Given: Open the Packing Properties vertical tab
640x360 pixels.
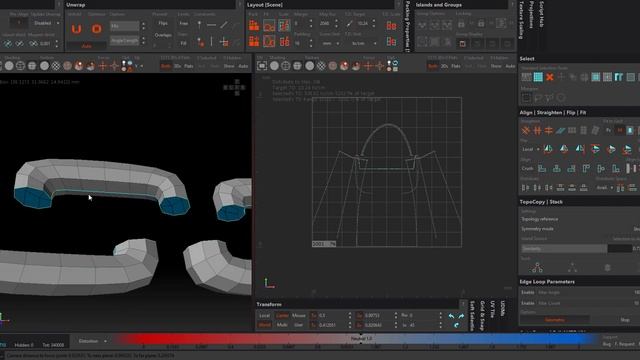Looking at the screenshot, I should 407,26.
